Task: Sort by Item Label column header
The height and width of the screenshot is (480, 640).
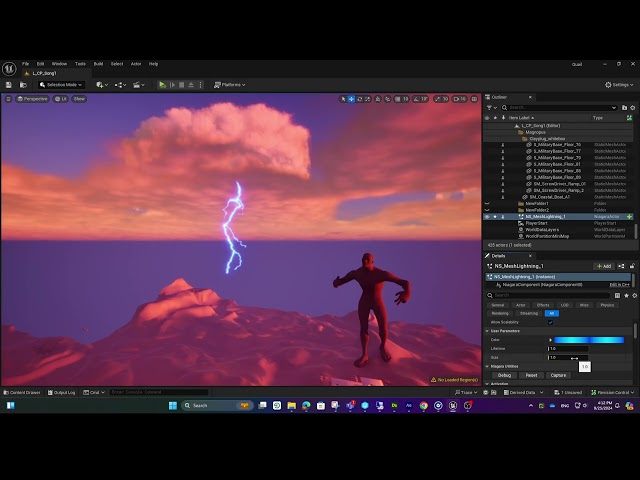Action: pyautogui.click(x=521, y=118)
